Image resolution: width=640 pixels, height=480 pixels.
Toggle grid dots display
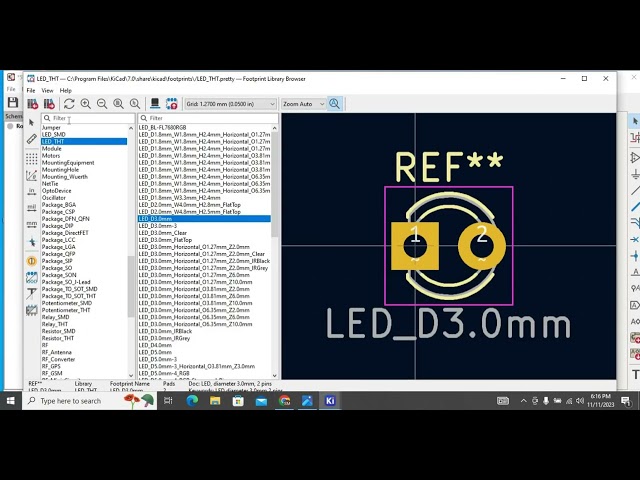click(x=31, y=159)
